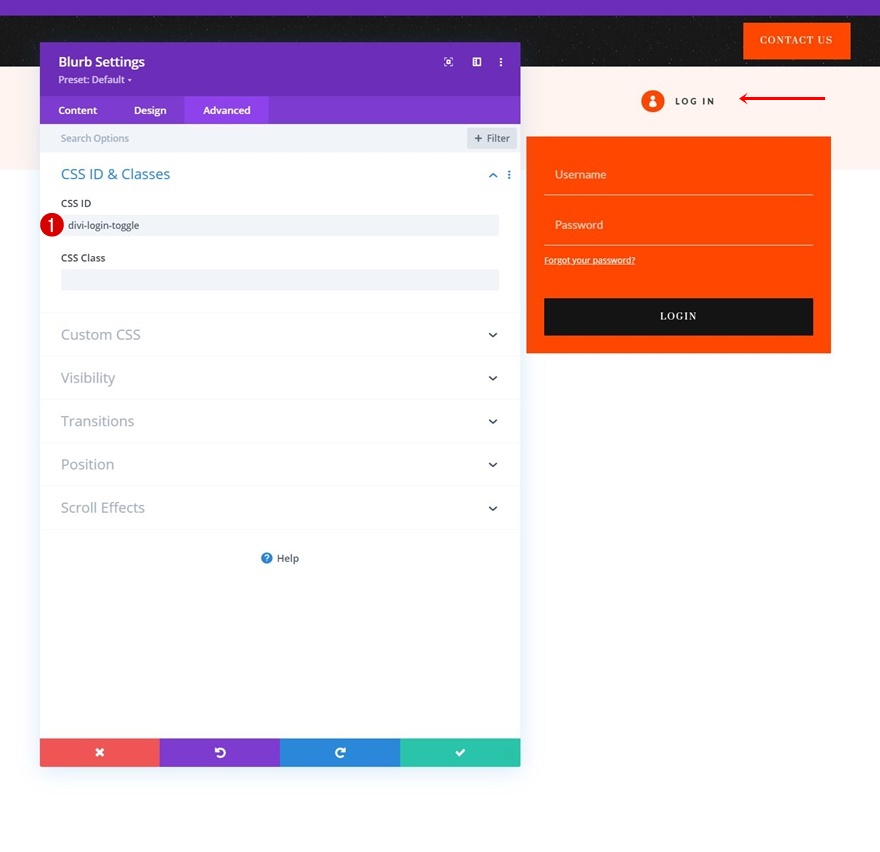Undo last change with purple undo button
880x852 pixels.
pyautogui.click(x=220, y=752)
